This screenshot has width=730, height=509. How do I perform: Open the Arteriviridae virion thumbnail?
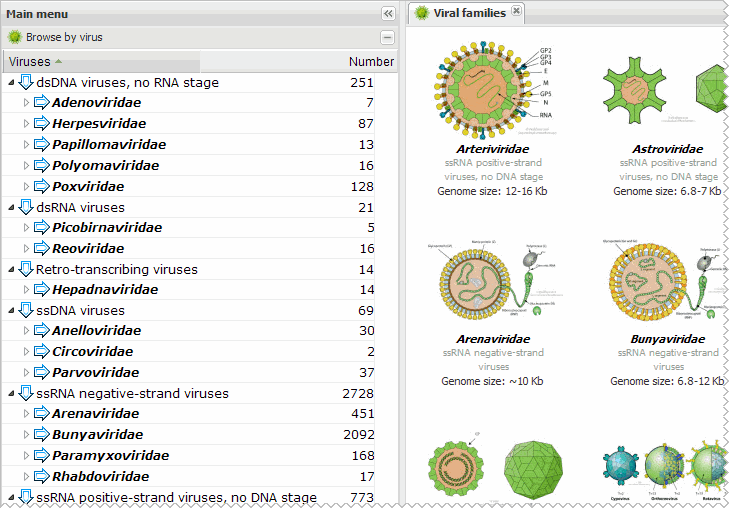(494, 90)
